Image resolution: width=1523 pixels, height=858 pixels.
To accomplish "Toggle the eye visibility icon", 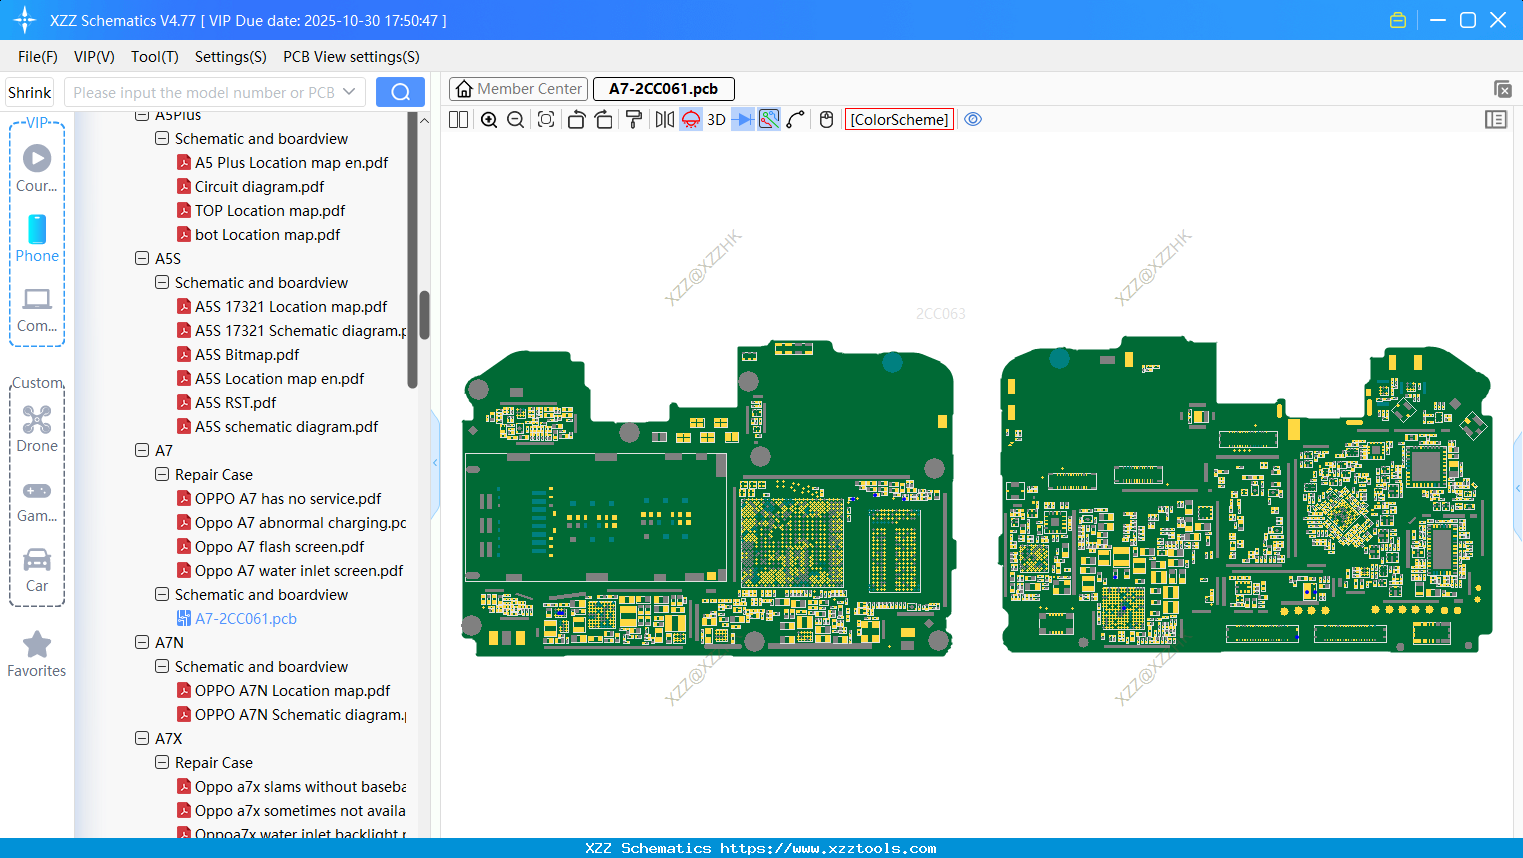I will [973, 120].
